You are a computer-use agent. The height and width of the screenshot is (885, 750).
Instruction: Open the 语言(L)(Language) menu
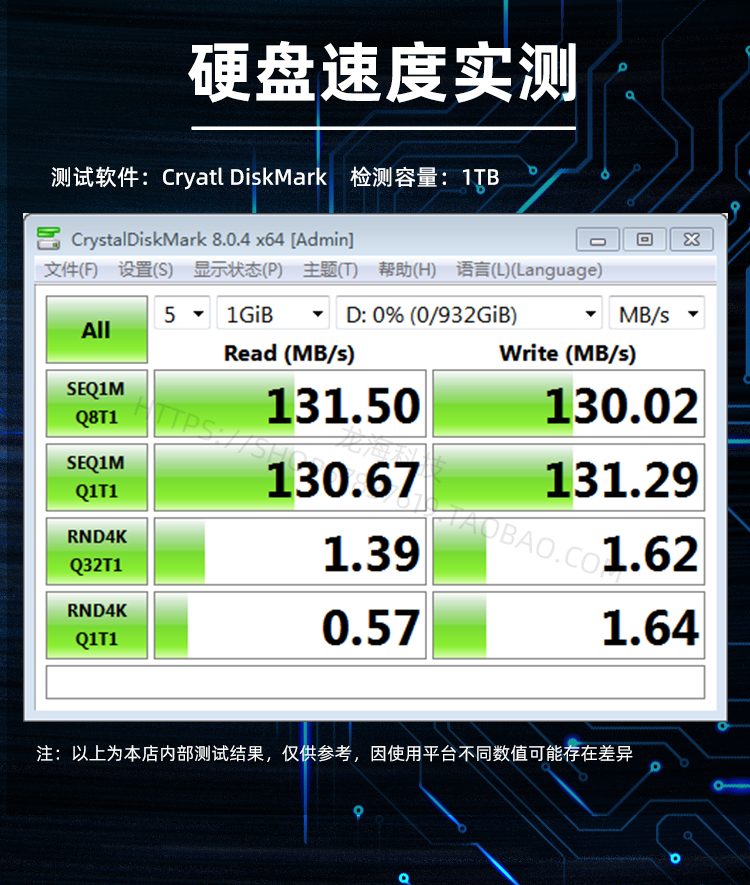pos(529,270)
